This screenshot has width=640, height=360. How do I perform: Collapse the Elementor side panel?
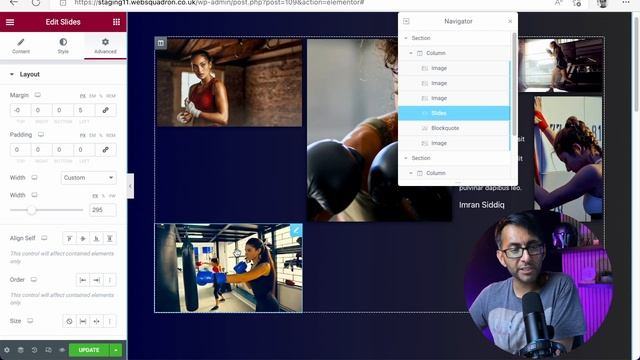[x=130, y=186]
